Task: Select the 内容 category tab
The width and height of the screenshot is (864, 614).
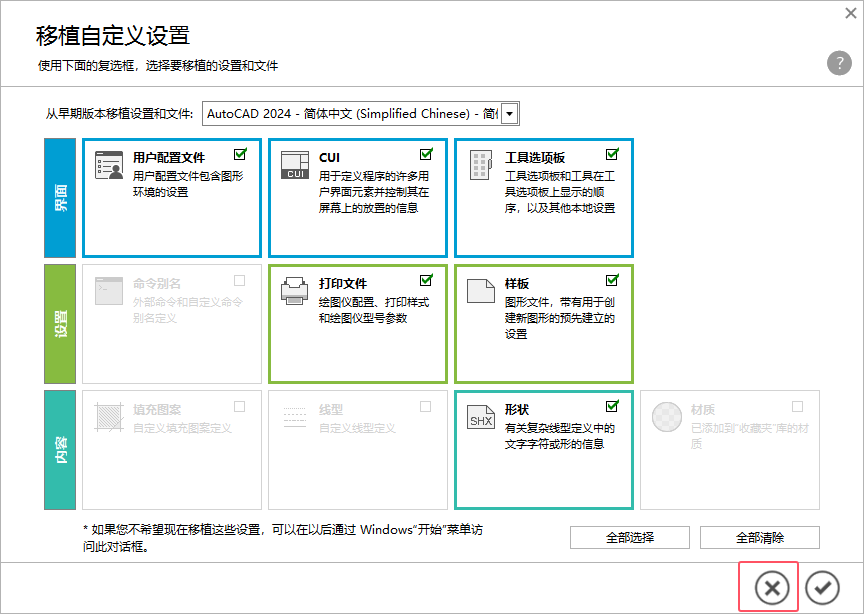Action: [x=60, y=450]
